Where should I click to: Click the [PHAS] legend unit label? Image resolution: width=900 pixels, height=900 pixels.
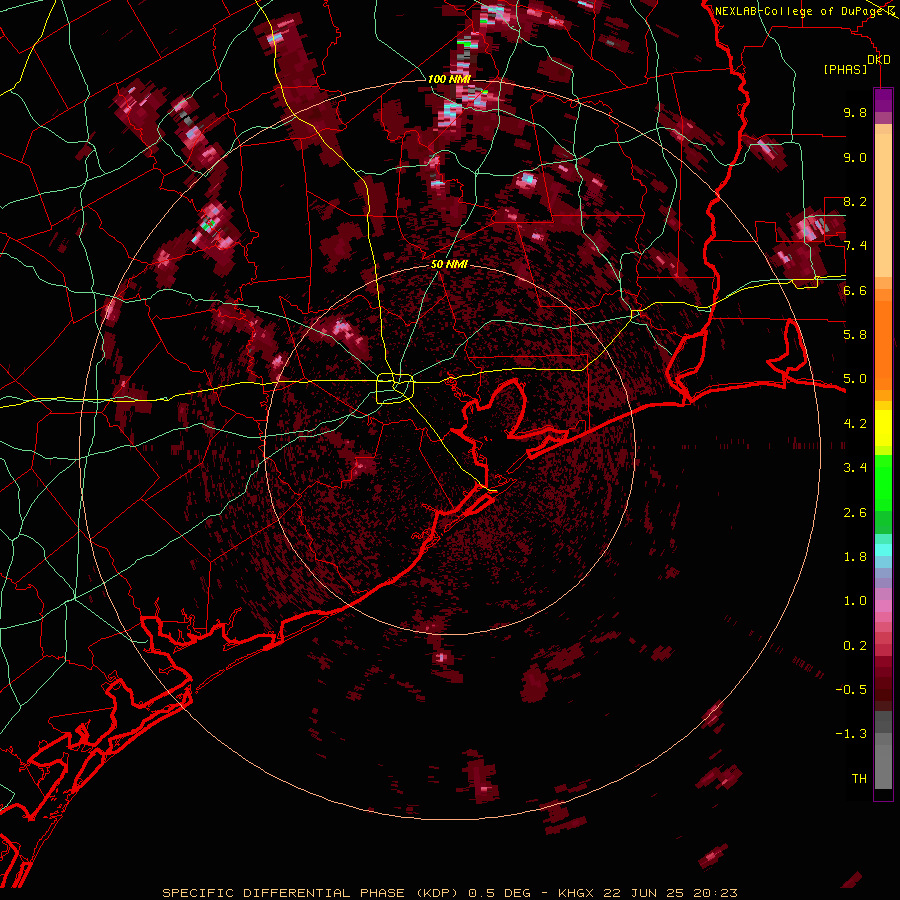845,69
